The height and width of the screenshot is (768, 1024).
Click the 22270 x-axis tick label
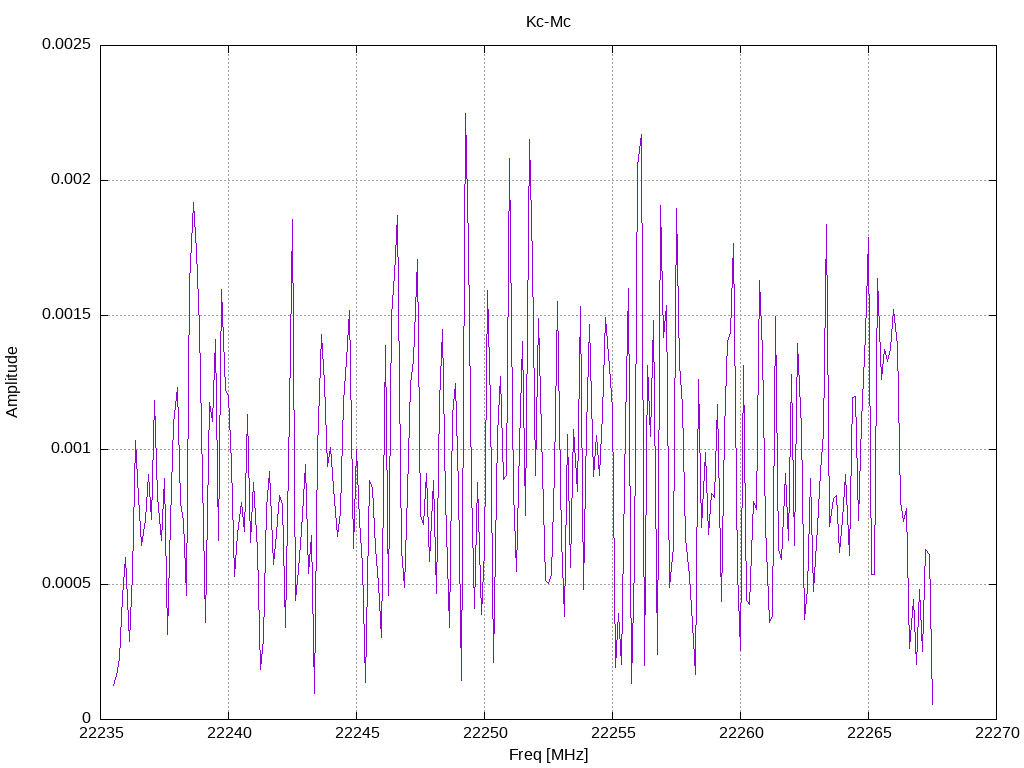(997, 733)
